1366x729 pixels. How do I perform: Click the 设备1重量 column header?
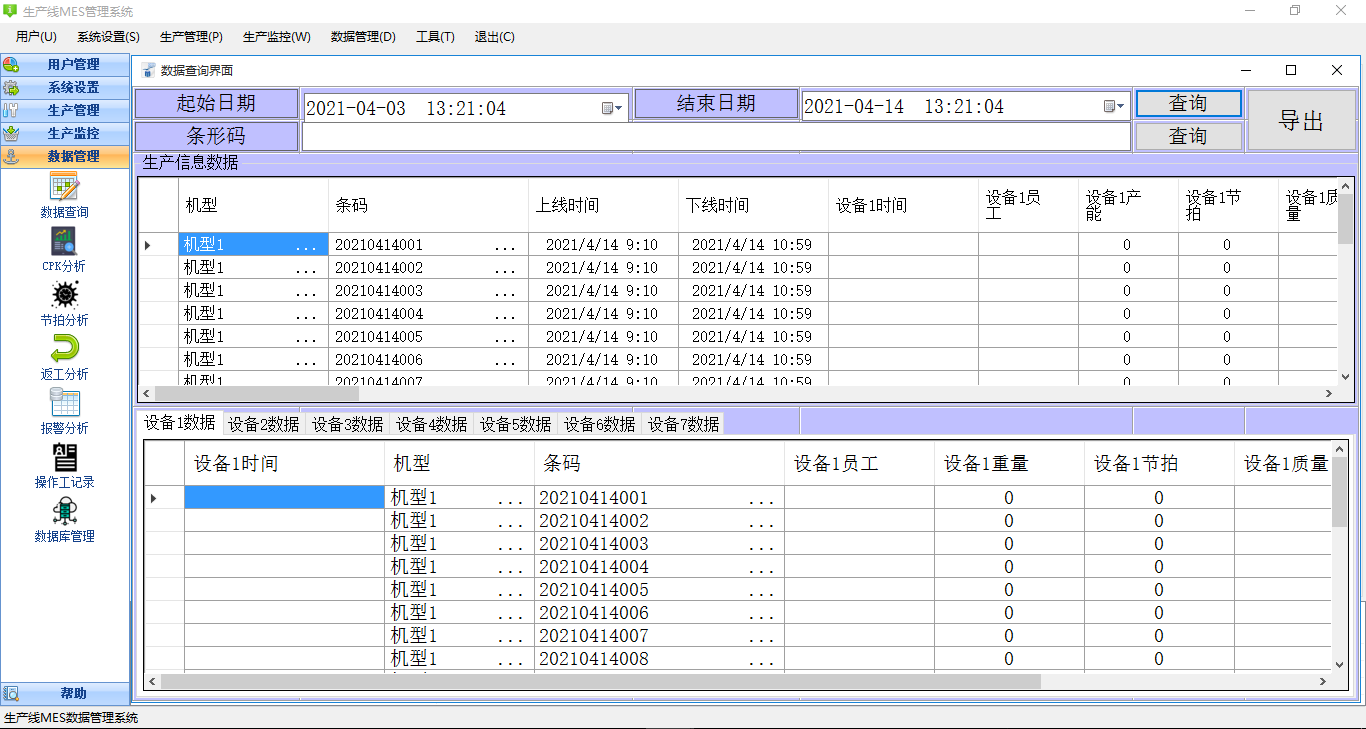coord(1009,463)
